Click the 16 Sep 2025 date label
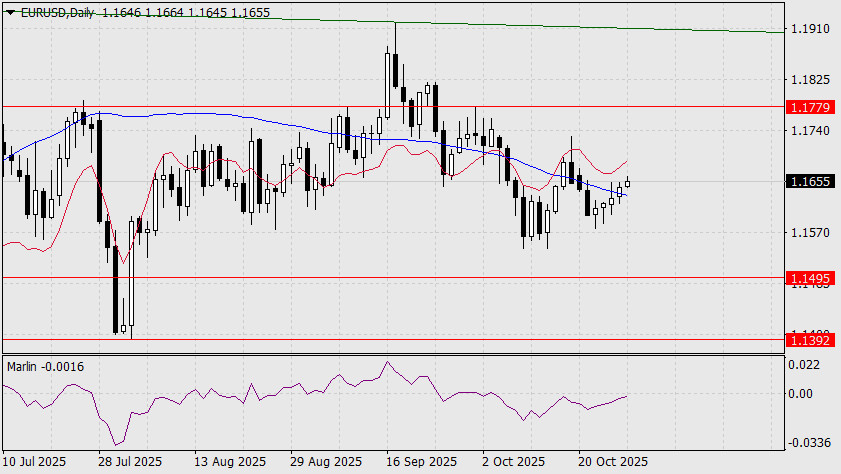Screen dimensions: 841x474 point(421,462)
